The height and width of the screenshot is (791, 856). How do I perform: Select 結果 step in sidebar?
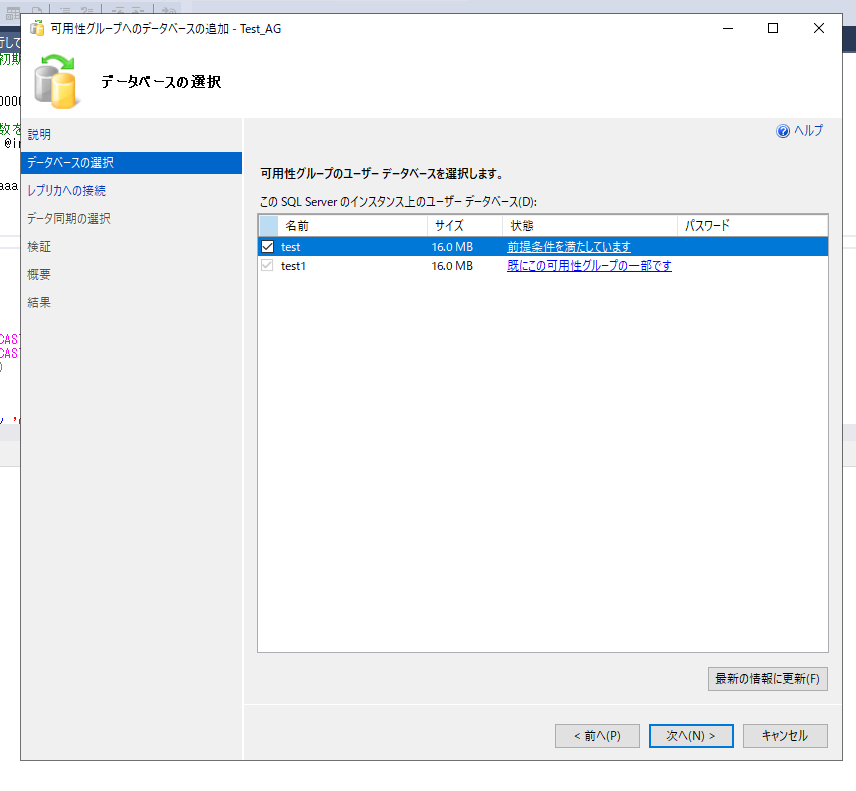(39, 302)
